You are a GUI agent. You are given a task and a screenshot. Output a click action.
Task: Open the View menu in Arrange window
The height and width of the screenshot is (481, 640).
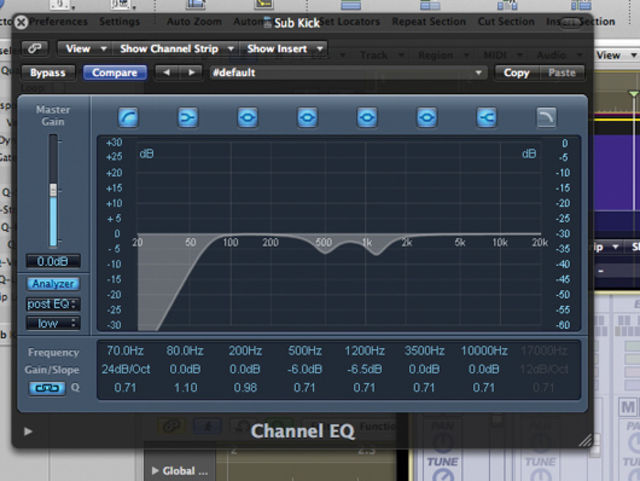(x=616, y=55)
